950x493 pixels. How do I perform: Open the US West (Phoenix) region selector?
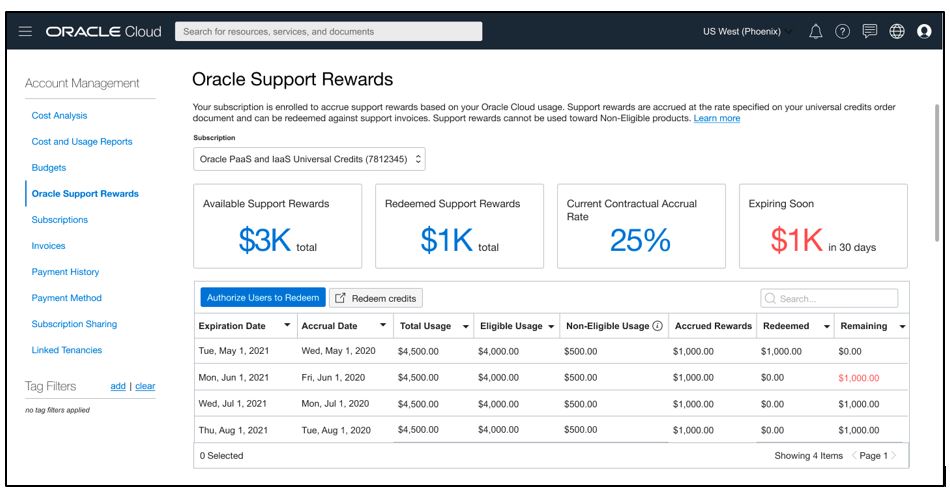747,31
